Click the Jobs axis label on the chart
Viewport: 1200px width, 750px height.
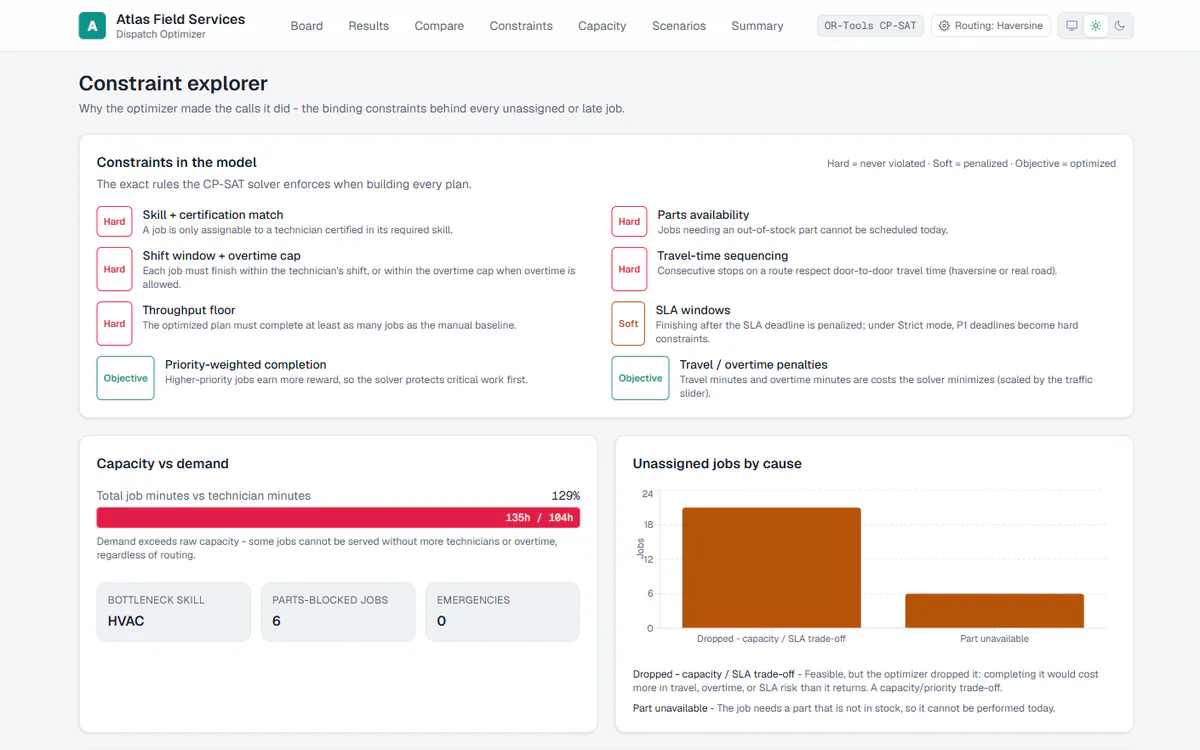click(x=640, y=548)
